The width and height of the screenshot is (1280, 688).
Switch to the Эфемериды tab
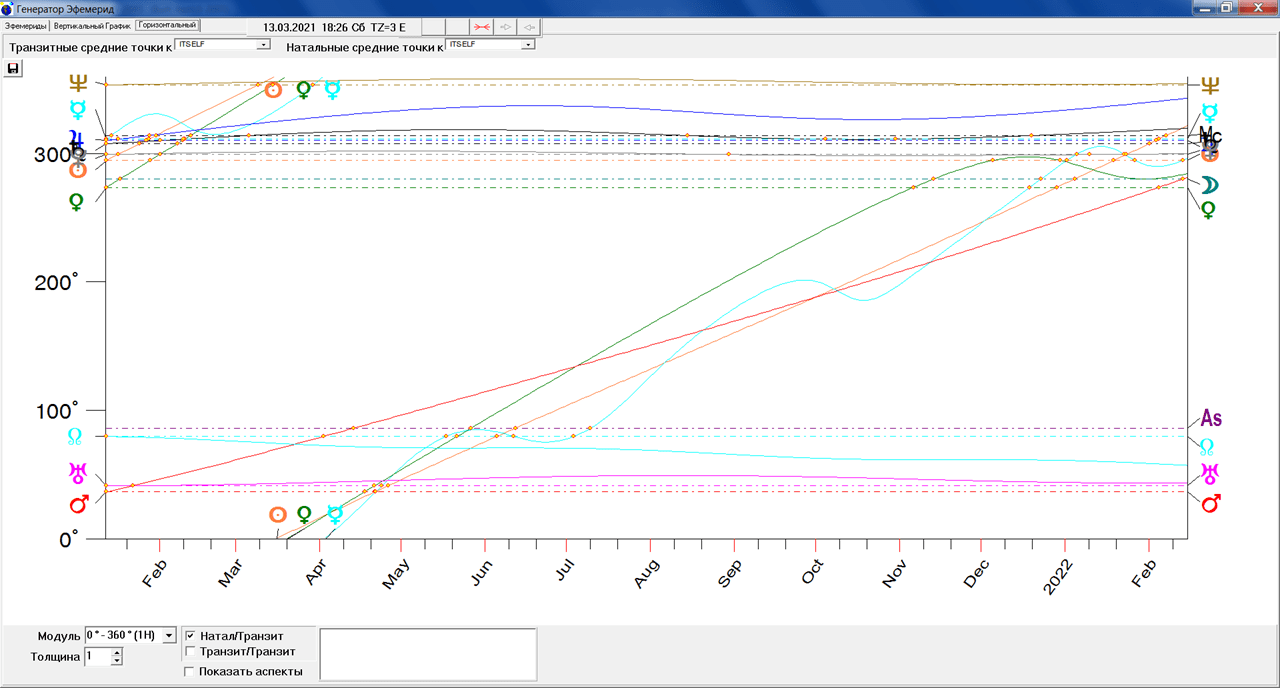(27, 26)
